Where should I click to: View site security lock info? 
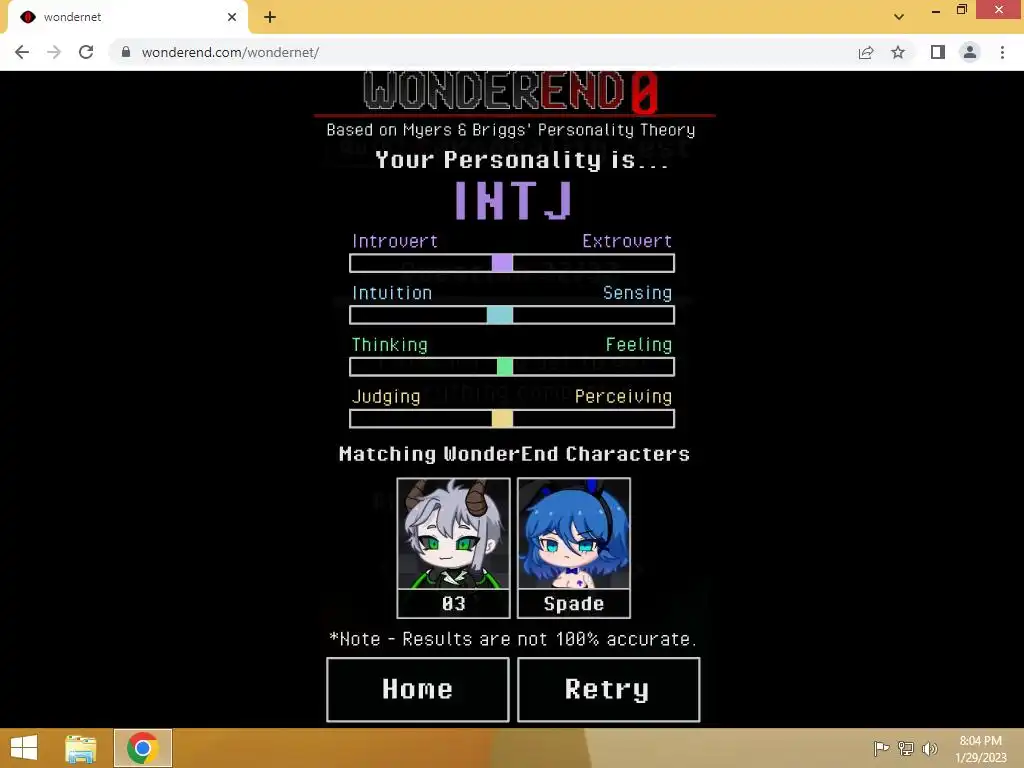(126, 52)
